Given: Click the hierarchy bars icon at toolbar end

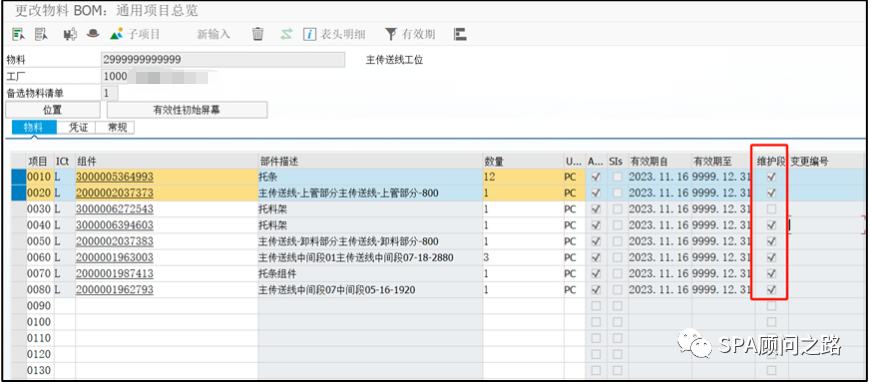Looking at the screenshot, I should pos(459,34).
